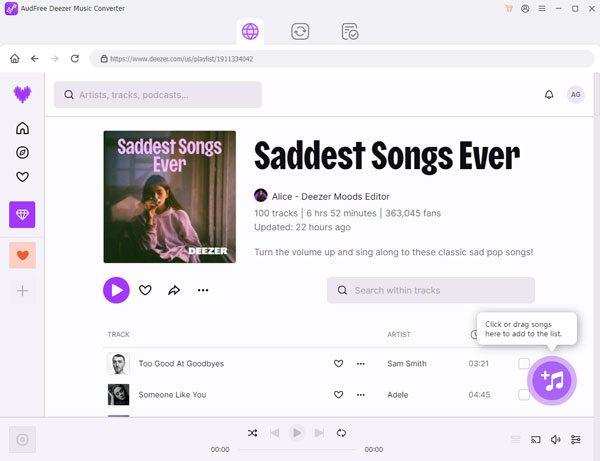Open playlist more options menu
The height and width of the screenshot is (461, 600).
[203, 290]
